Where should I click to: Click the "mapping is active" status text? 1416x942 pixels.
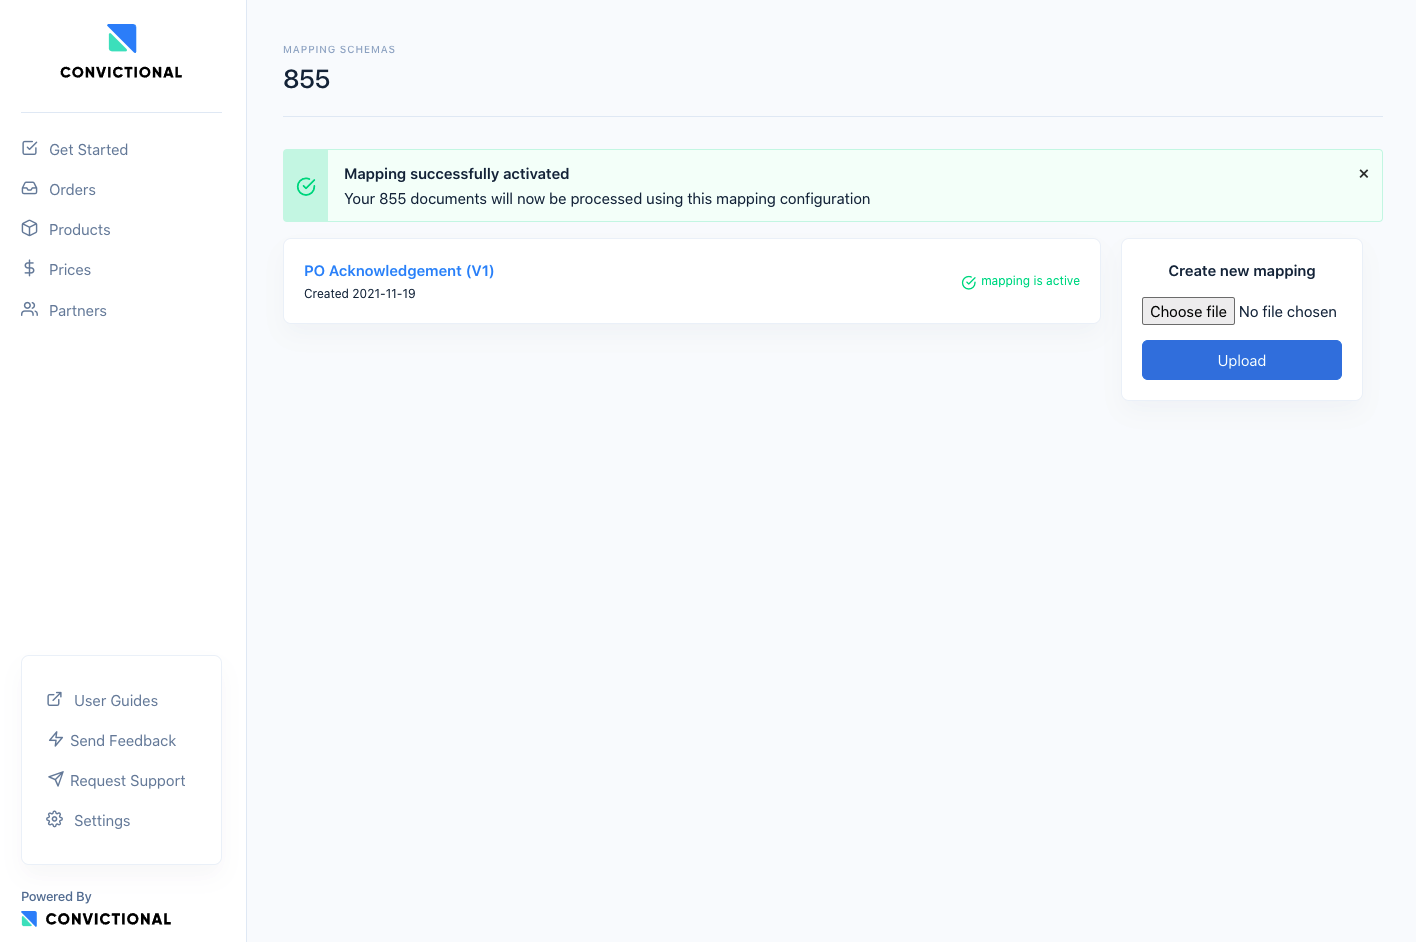pyautogui.click(x=1030, y=281)
